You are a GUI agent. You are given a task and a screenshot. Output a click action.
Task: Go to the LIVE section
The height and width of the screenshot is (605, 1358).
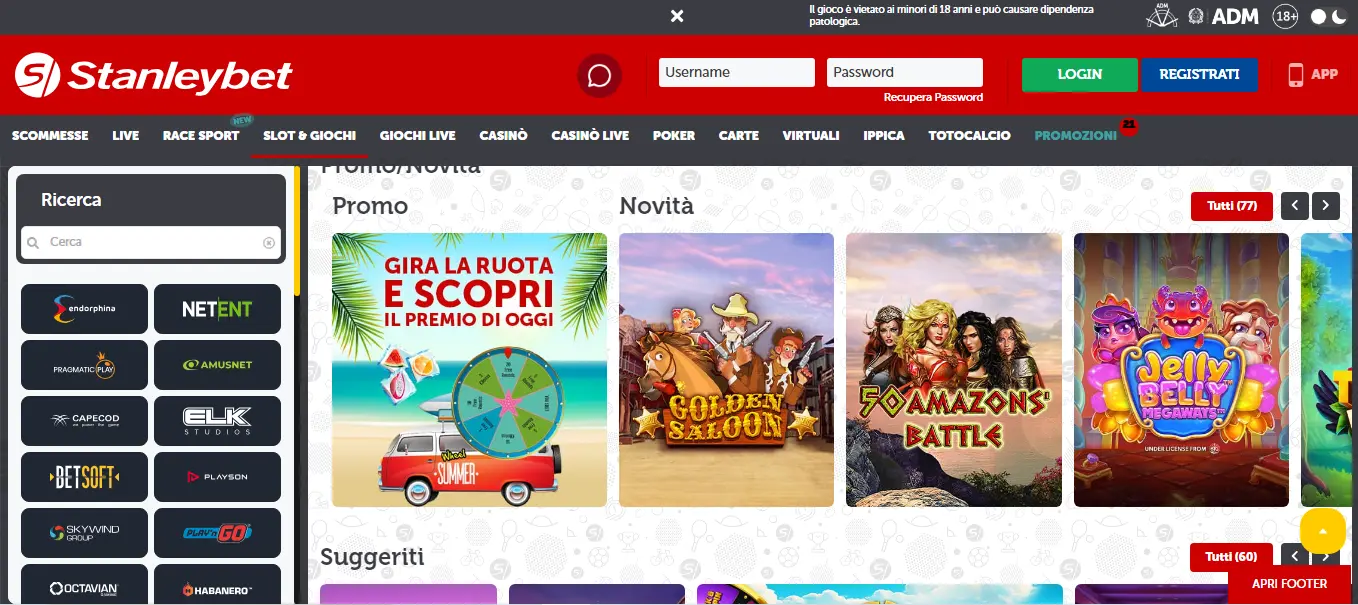[x=126, y=135]
